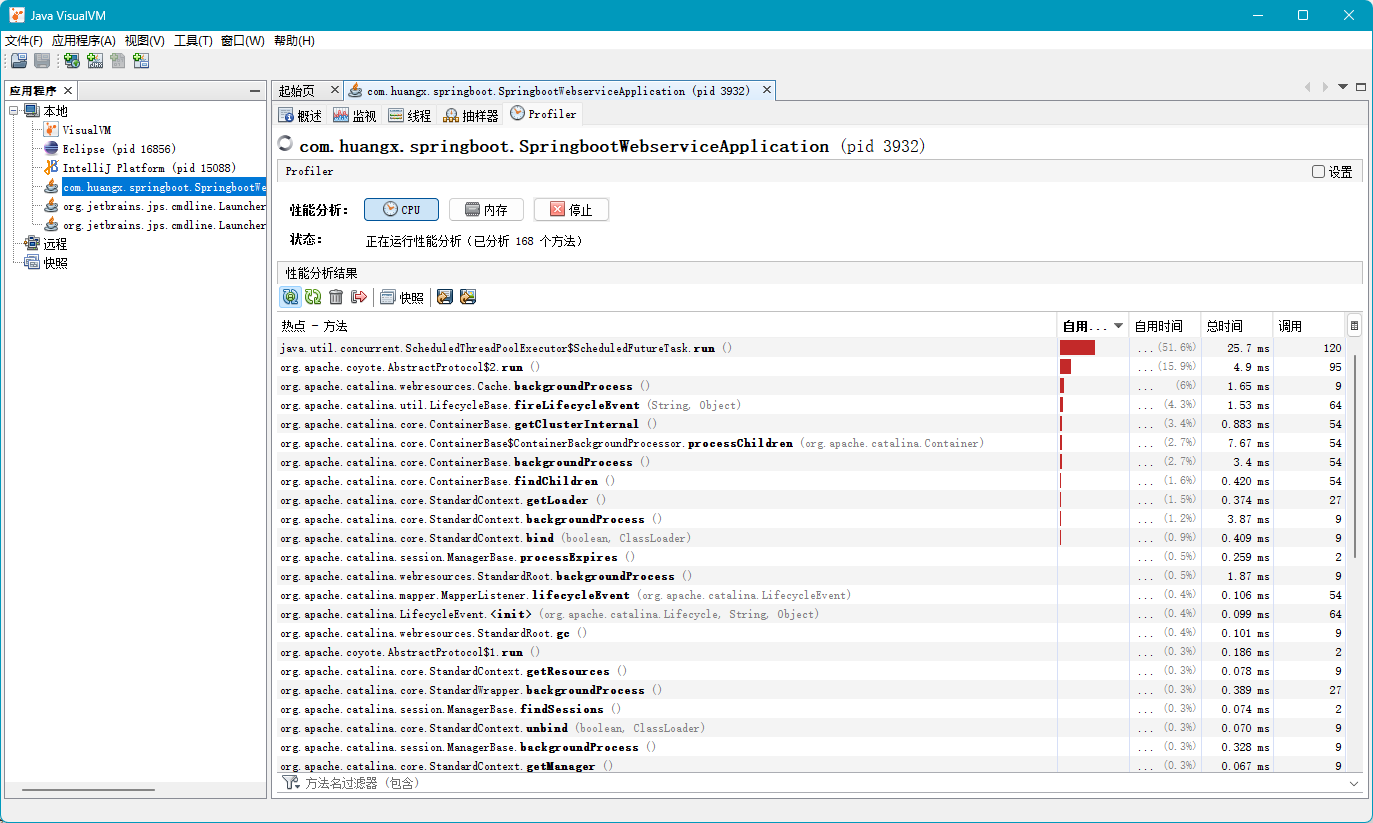1373x823 pixels.
Task: Click the results table vertical scrollbar
Action: [1354, 455]
